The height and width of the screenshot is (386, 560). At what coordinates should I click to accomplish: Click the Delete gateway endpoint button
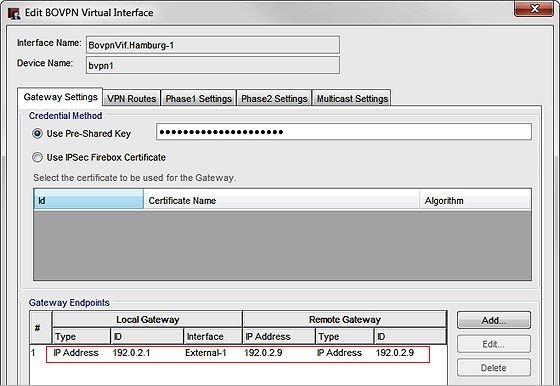pyautogui.click(x=494, y=367)
